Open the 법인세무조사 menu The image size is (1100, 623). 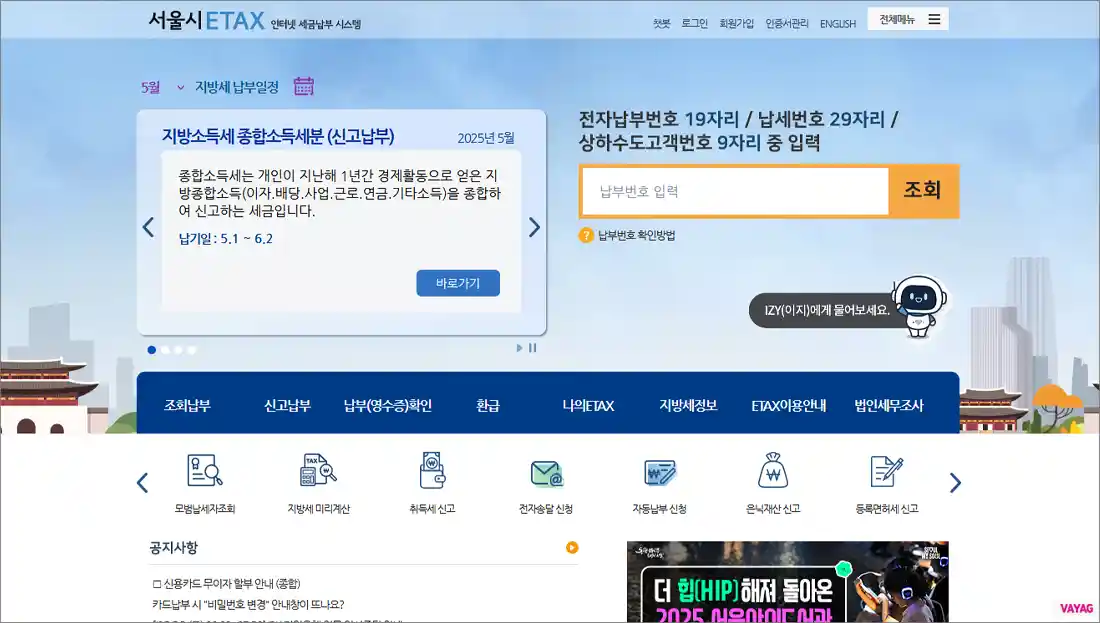889,406
